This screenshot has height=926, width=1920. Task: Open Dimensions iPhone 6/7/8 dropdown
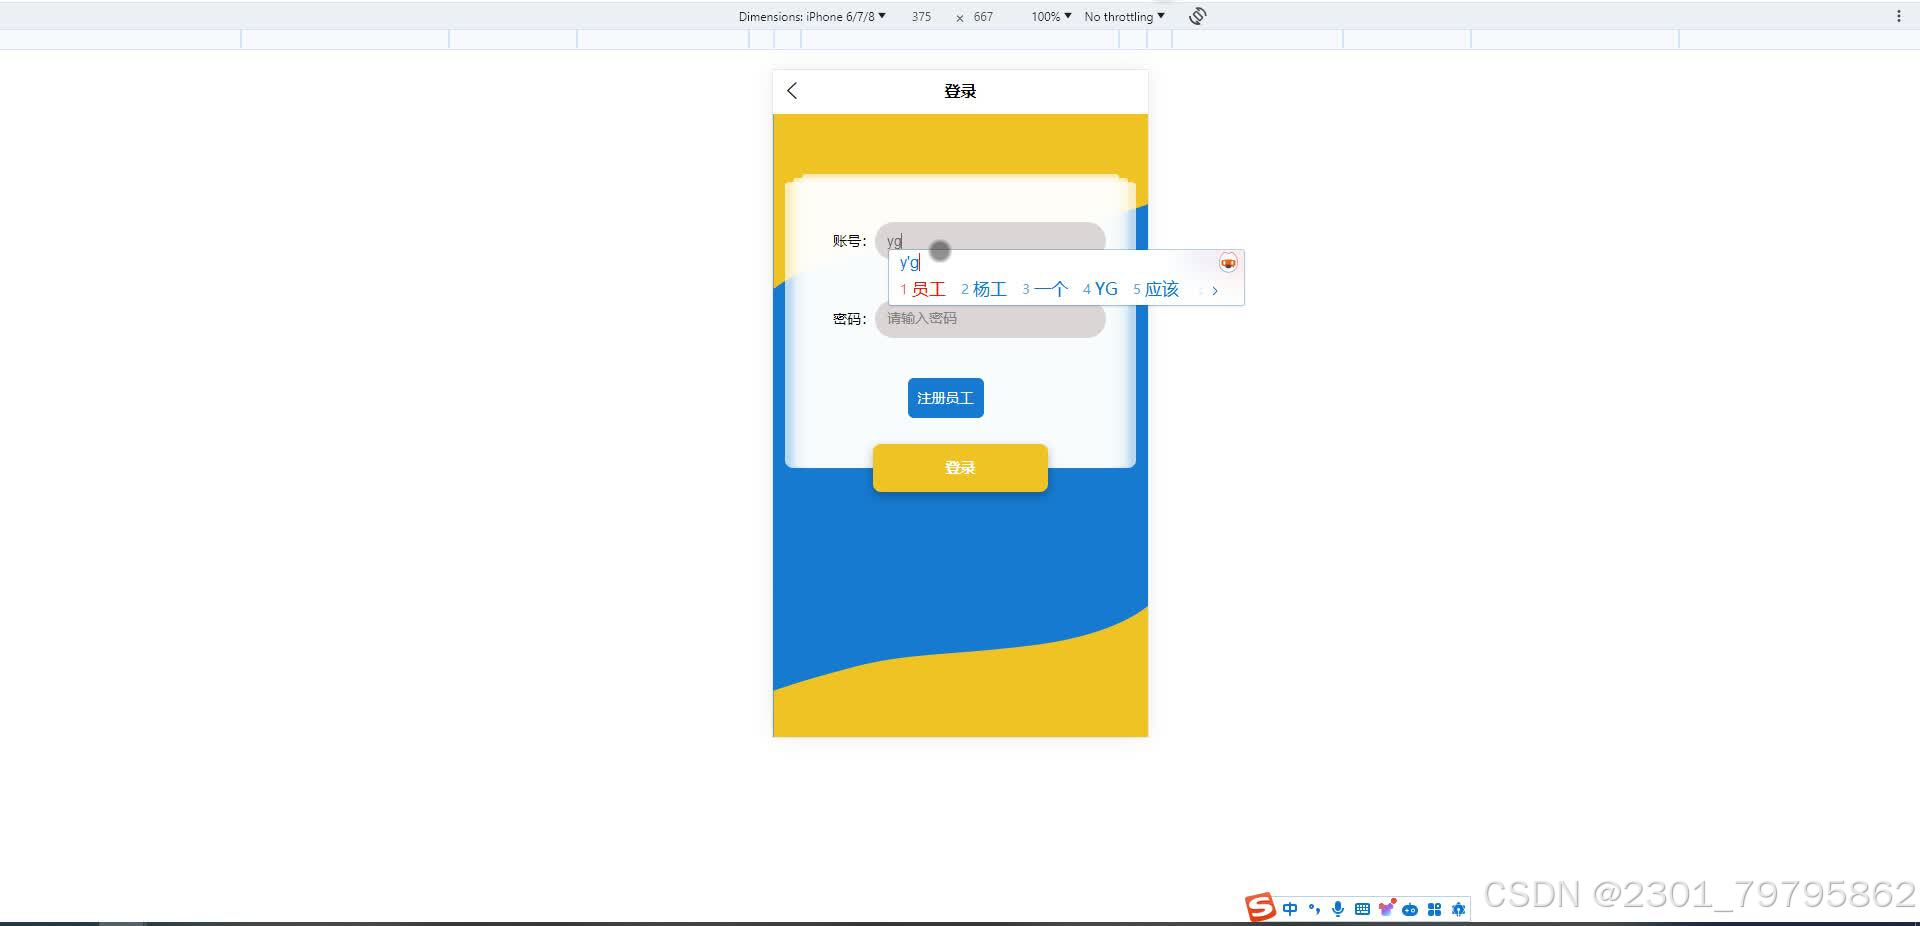(x=812, y=16)
